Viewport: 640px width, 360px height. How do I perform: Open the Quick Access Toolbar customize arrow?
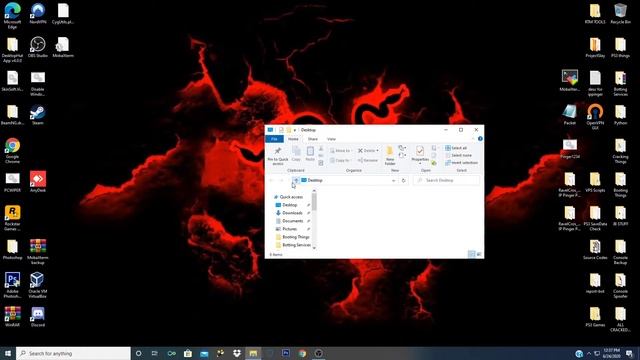click(x=295, y=130)
